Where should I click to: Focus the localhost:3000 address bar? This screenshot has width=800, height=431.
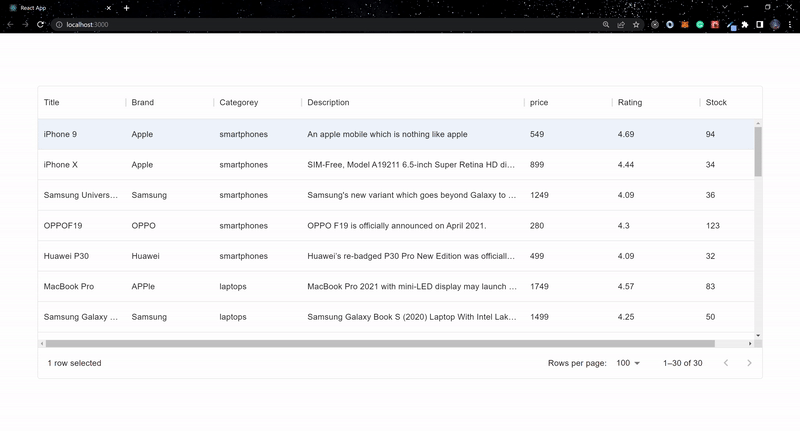click(327, 24)
